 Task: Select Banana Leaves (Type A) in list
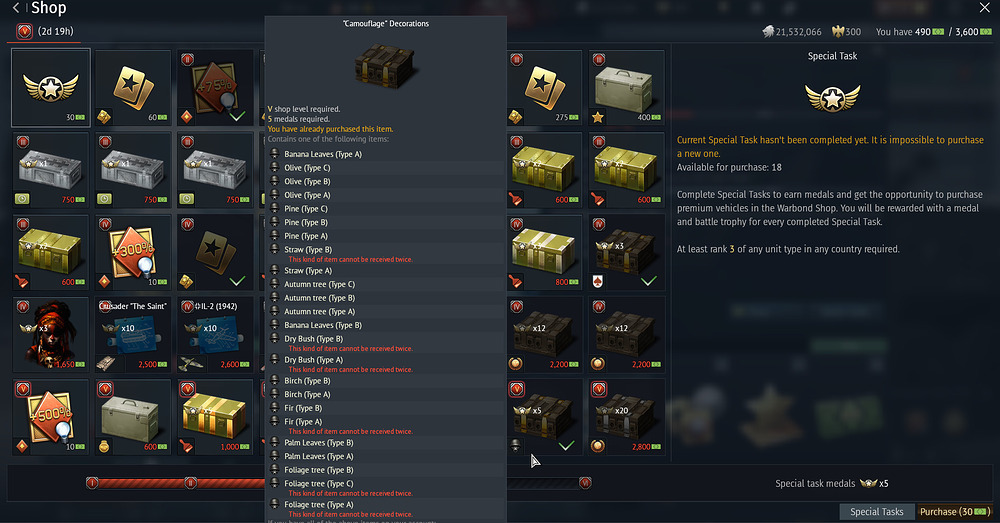(x=323, y=154)
